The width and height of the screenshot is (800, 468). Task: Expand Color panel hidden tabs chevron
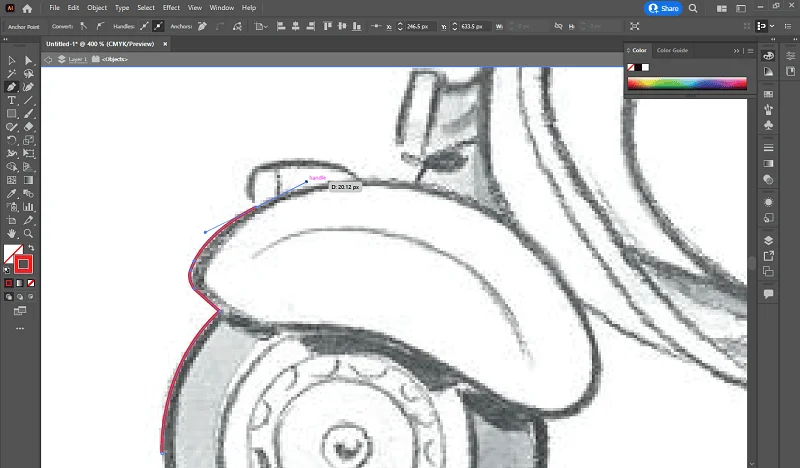point(736,51)
